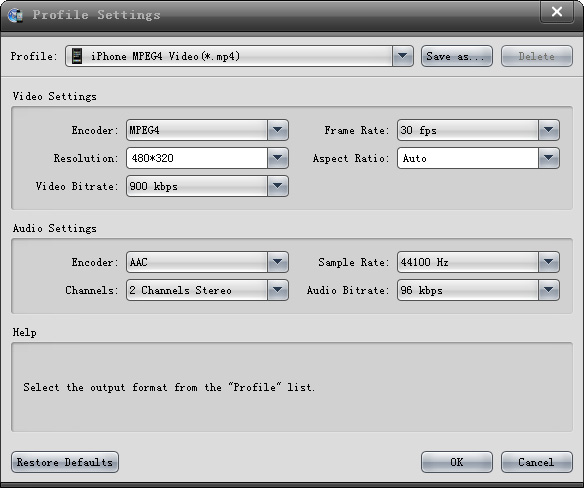Image resolution: width=584 pixels, height=488 pixels.
Task: Close the Profile Settings dialog
Action: [557, 12]
